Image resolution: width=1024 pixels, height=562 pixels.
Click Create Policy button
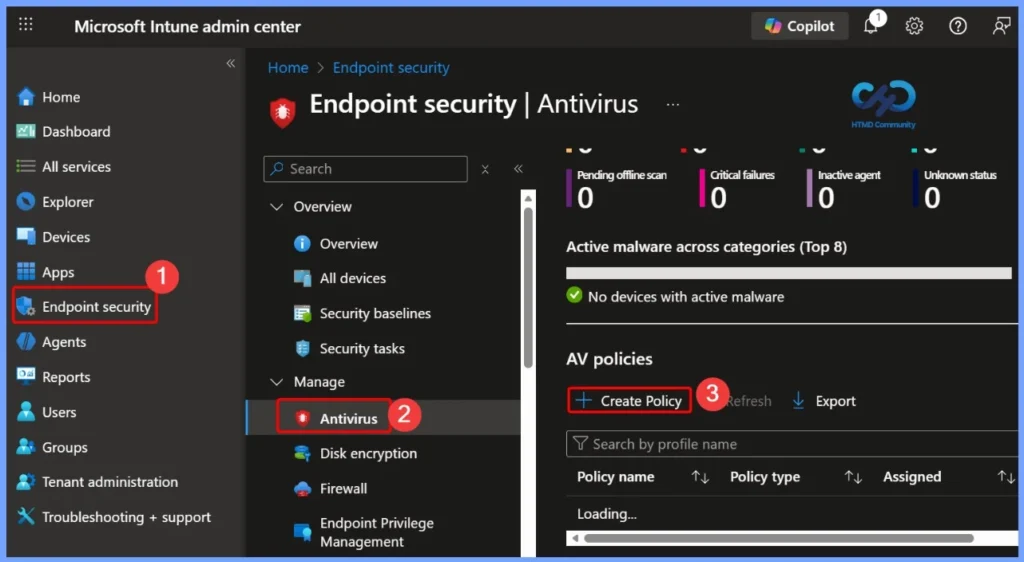coord(630,401)
